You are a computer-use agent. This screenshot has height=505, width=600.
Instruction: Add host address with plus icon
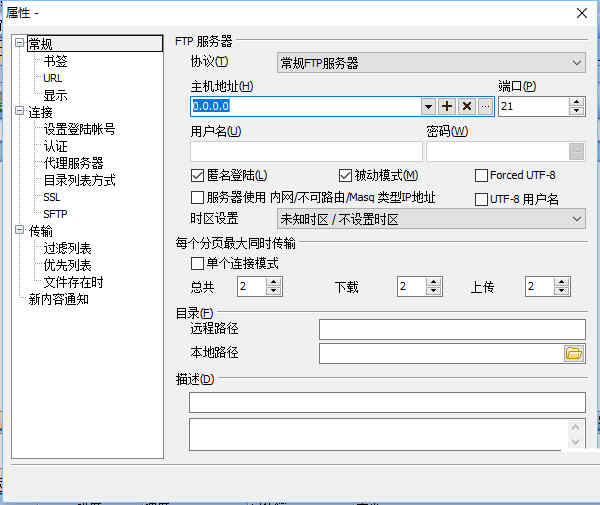click(447, 106)
